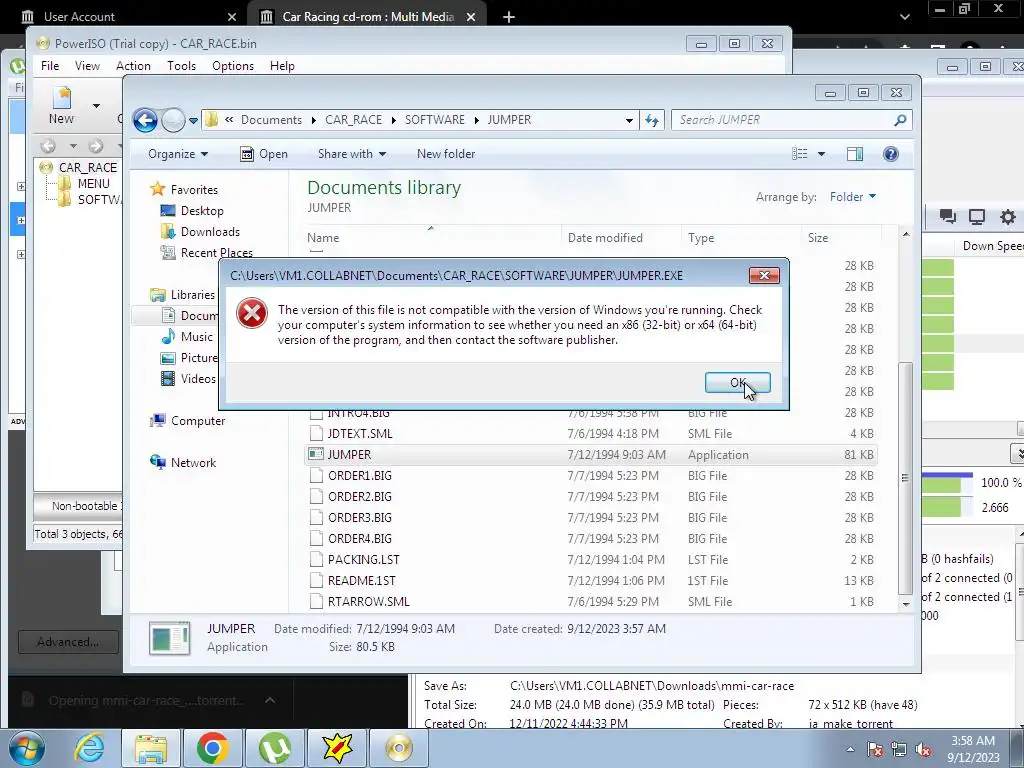This screenshot has width=1024, height=768.
Task: Open the Organize menu
Action: tap(178, 154)
